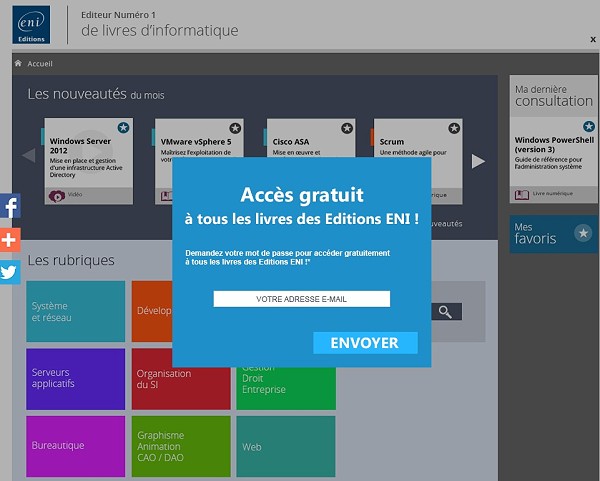Click the 'Accès gratuit' popup title
The height and width of the screenshot is (481, 600).
(302, 195)
